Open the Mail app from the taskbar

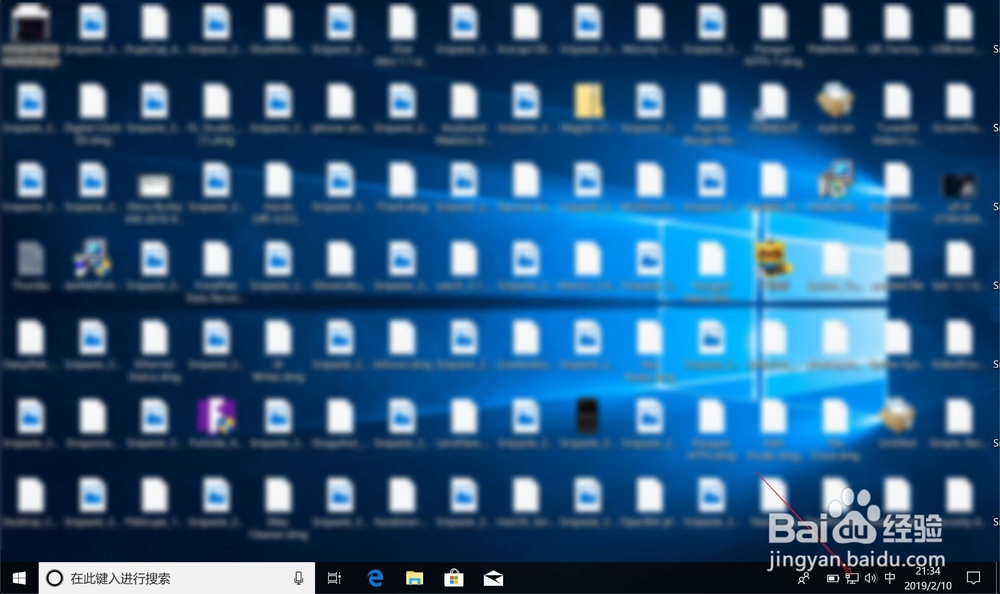point(493,579)
